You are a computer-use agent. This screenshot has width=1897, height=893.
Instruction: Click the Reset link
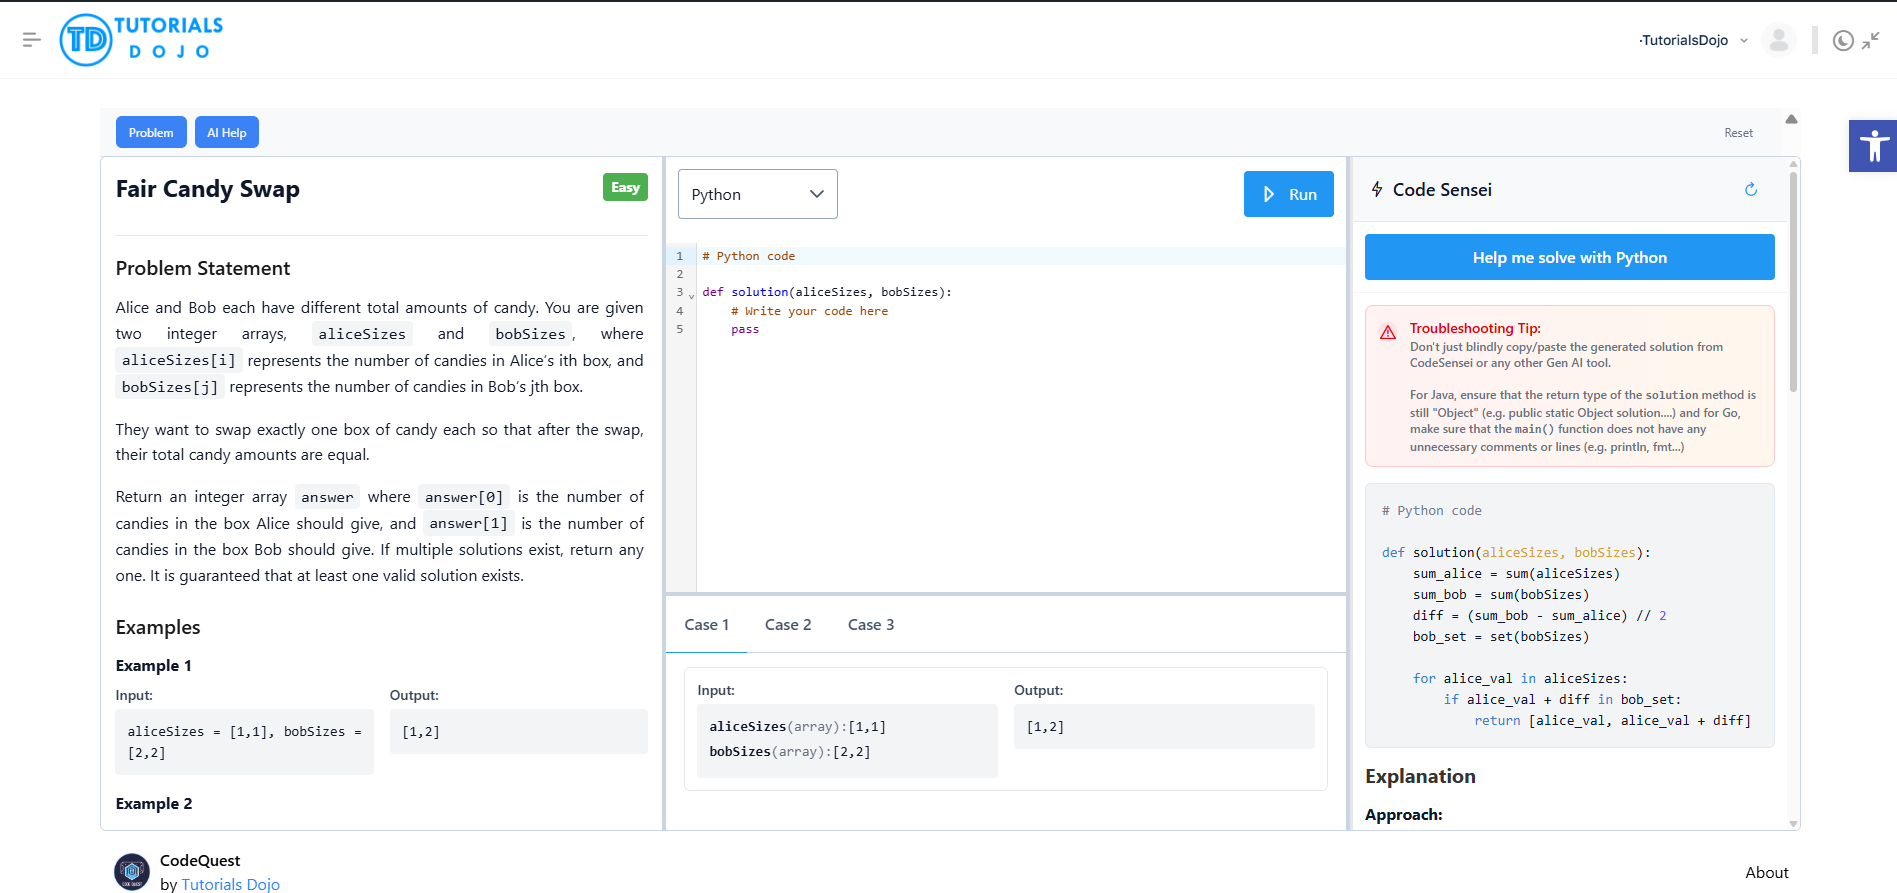coord(1738,133)
